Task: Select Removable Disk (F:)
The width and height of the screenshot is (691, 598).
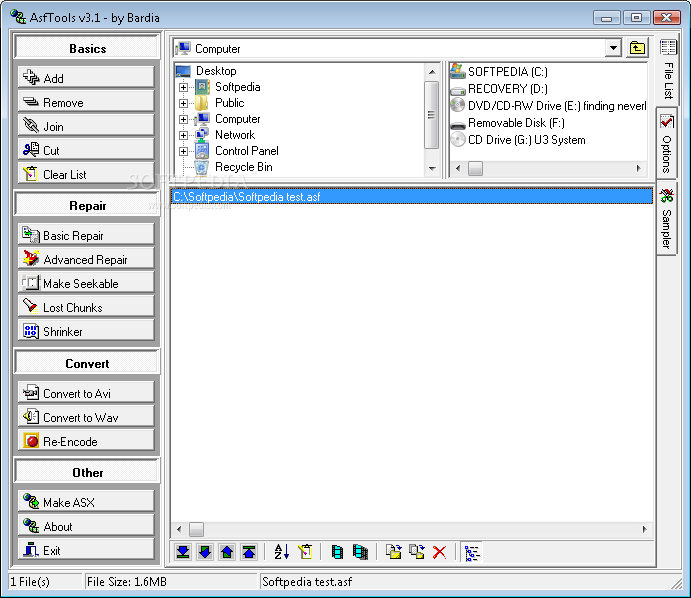Action: click(x=516, y=123)
